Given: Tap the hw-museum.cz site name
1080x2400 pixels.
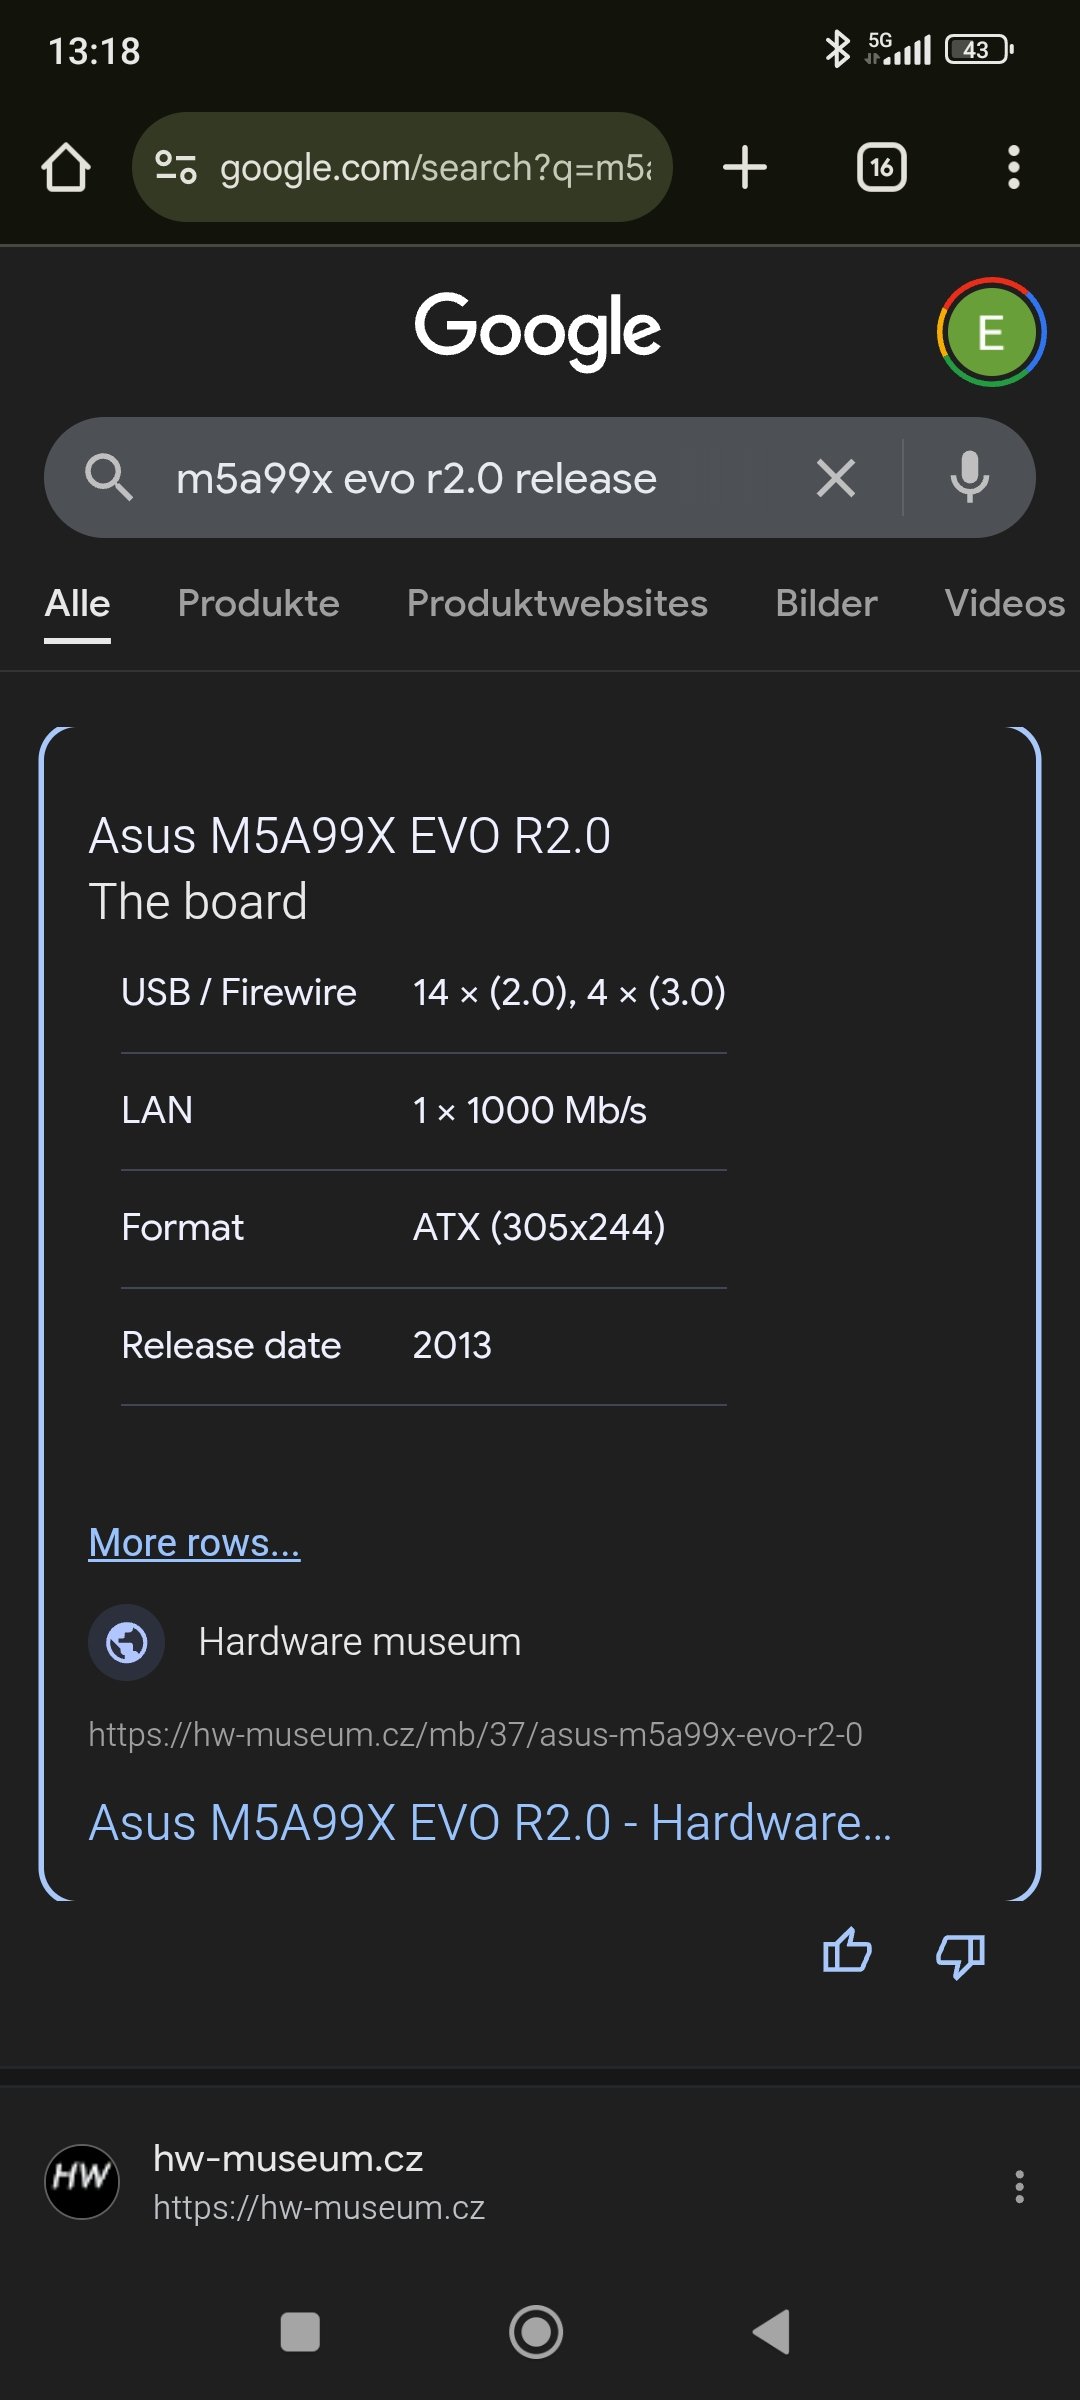Looking at the screenshot, I should tap(288, 2159).
